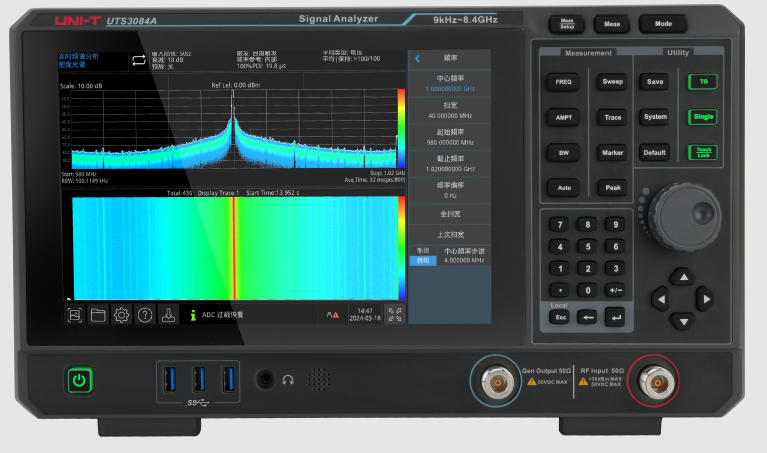Push the Peak key
The width and height of the screenshot is (767, 453).
click(612, 187)
